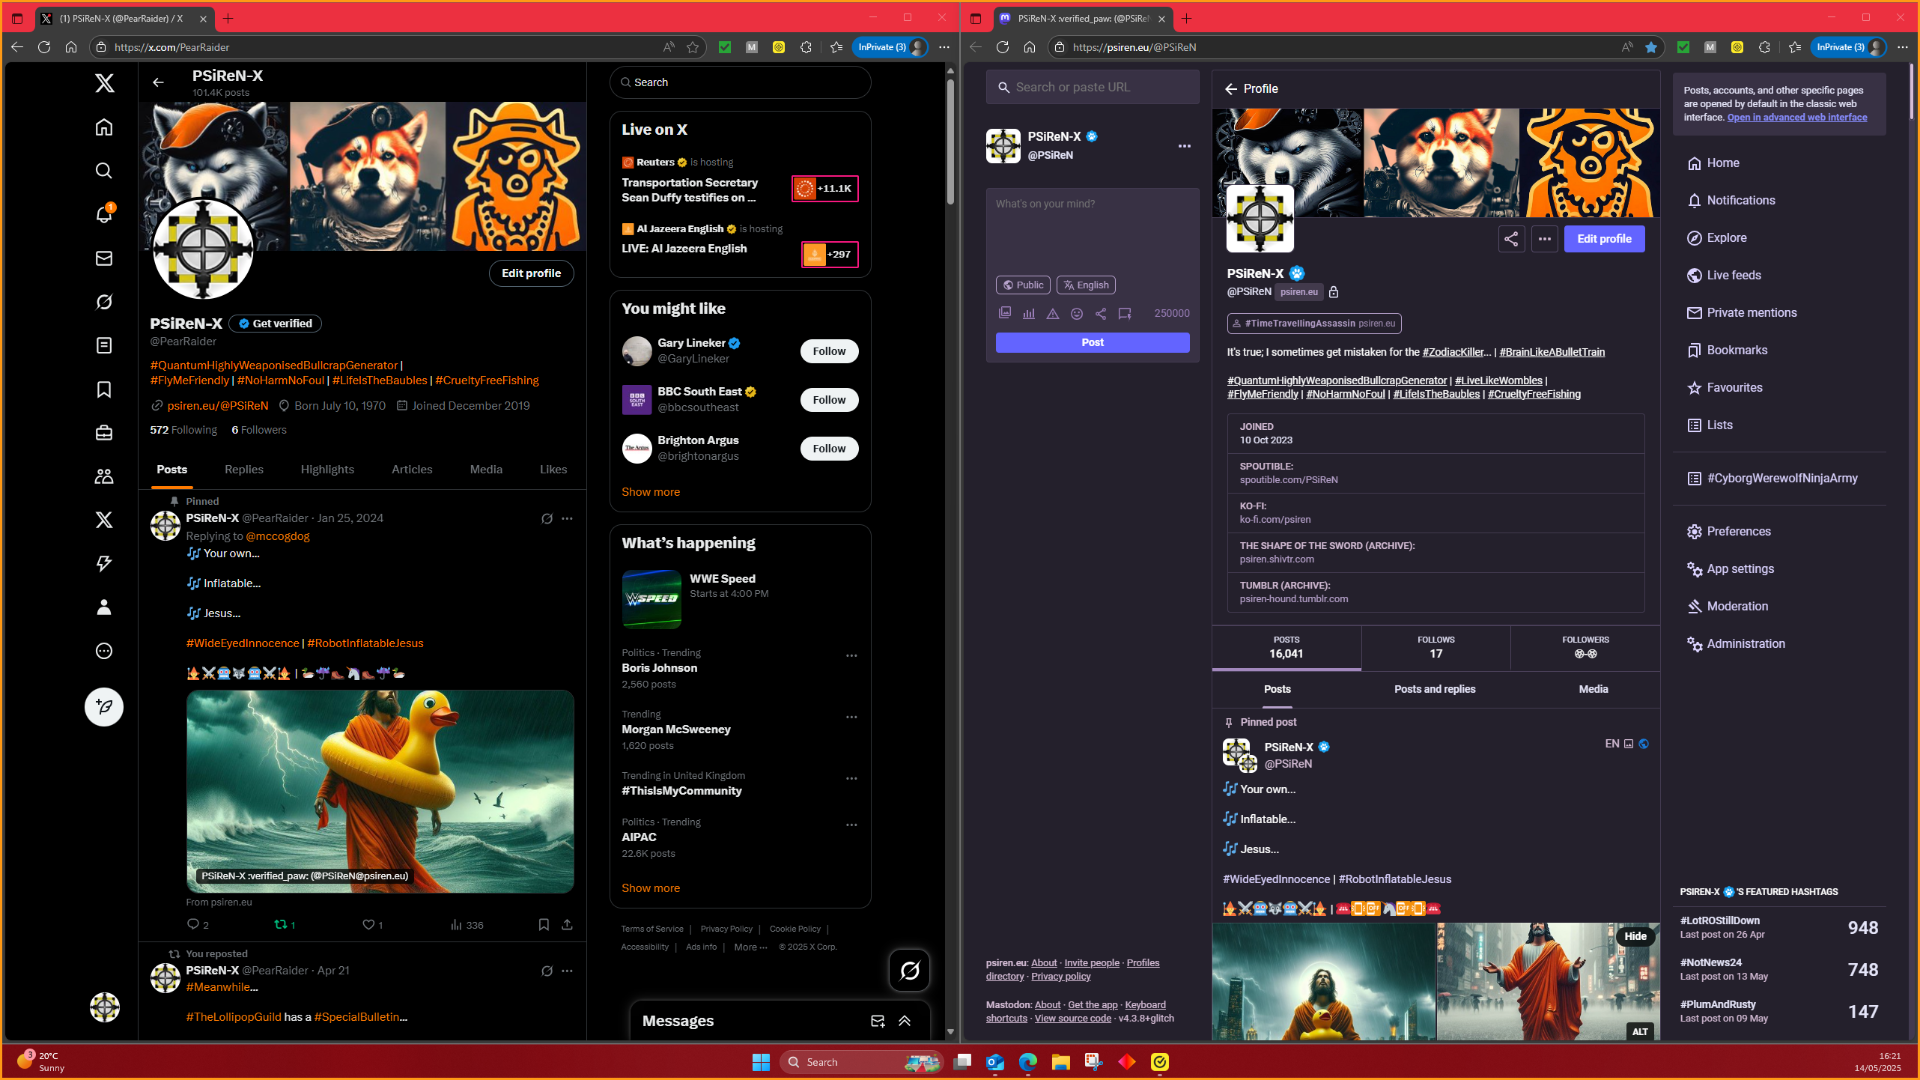This screenshot has width=1920, height=1080.
Task: Toggle bookmark on pinned X post
Action: click(x=544, y=924)
